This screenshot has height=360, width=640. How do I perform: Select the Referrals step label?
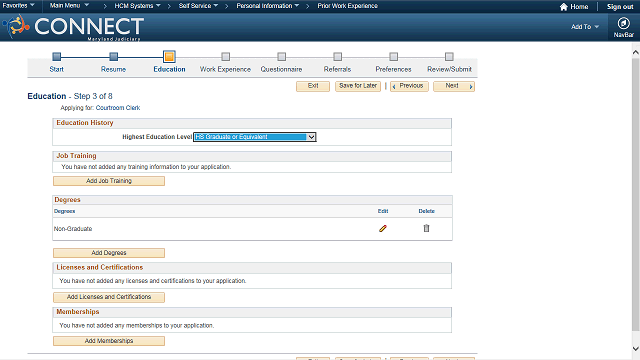coord(338,69)
